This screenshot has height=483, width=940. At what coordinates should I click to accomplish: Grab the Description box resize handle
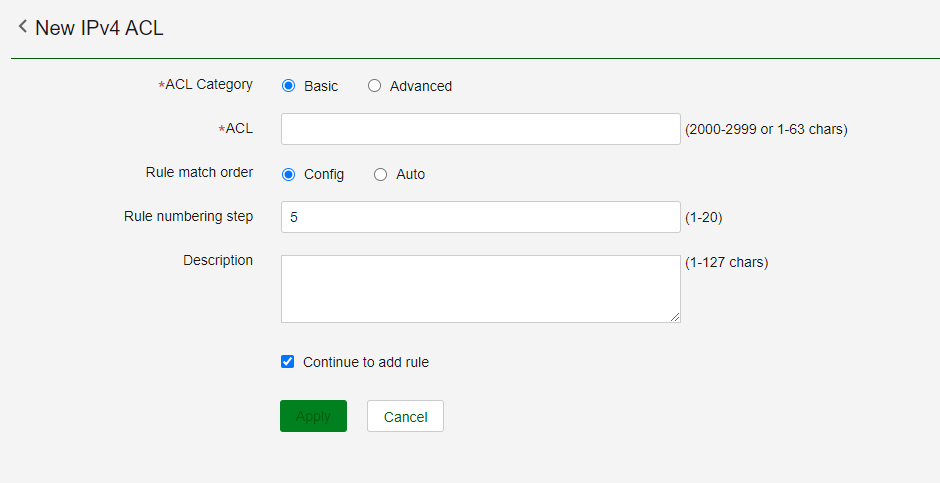(675, 317)
